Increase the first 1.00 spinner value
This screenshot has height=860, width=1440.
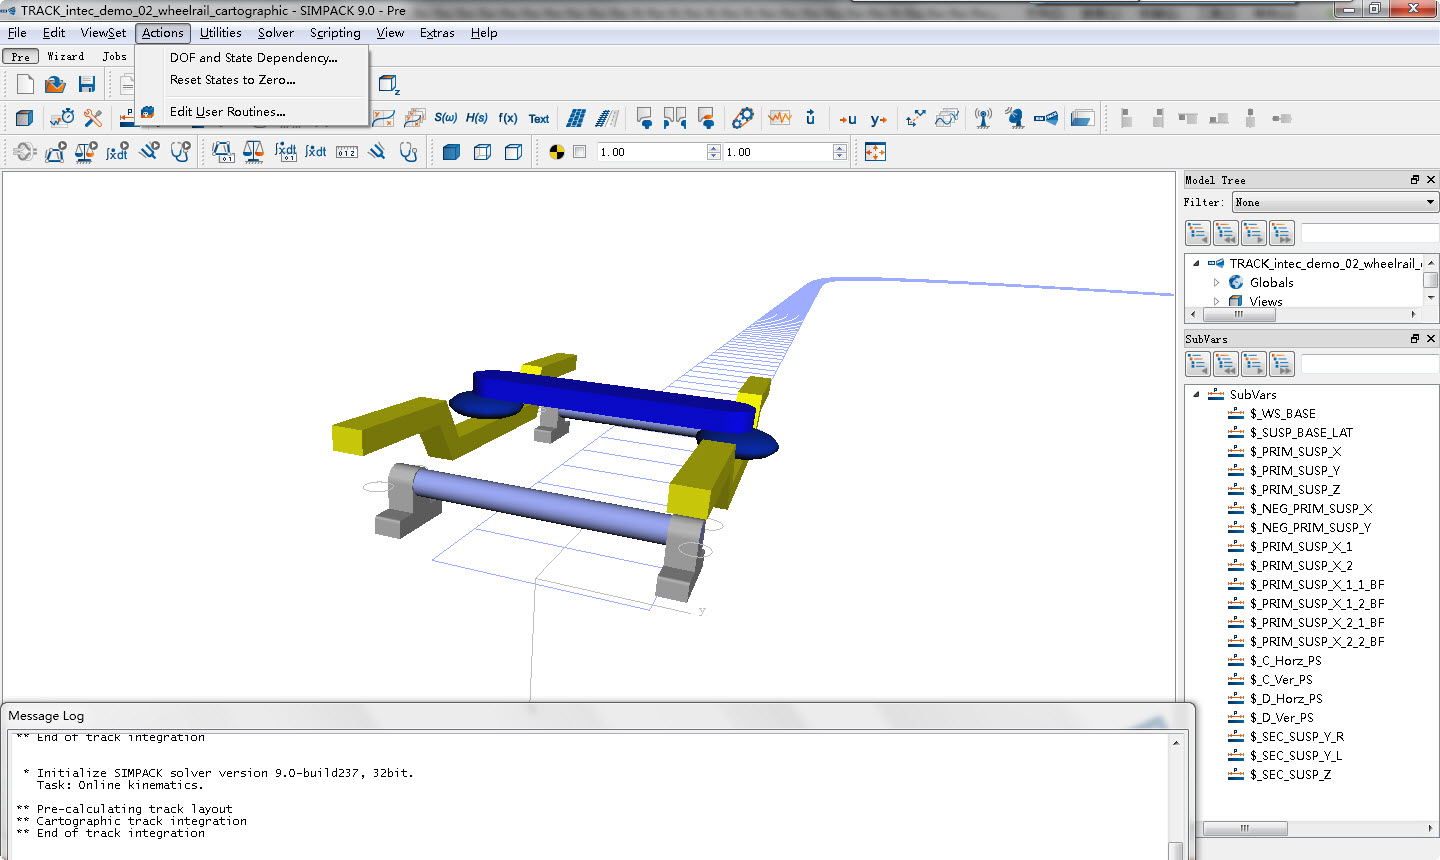713,148
